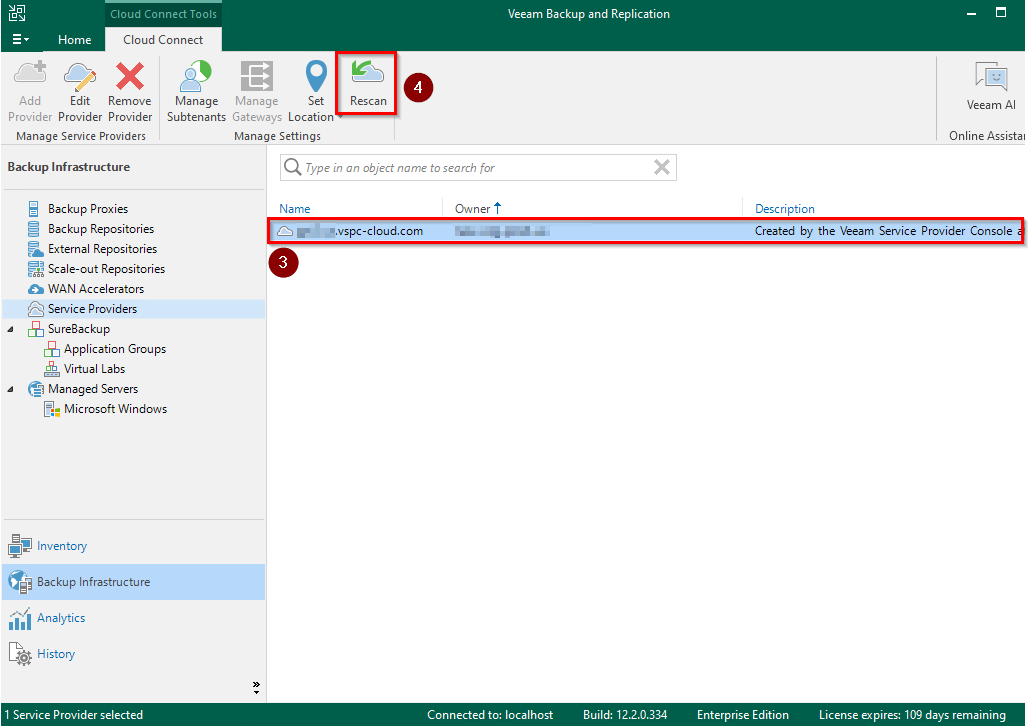
Task: Click the Cloud Connect Tools contextual tab
Action: [163, 14]
